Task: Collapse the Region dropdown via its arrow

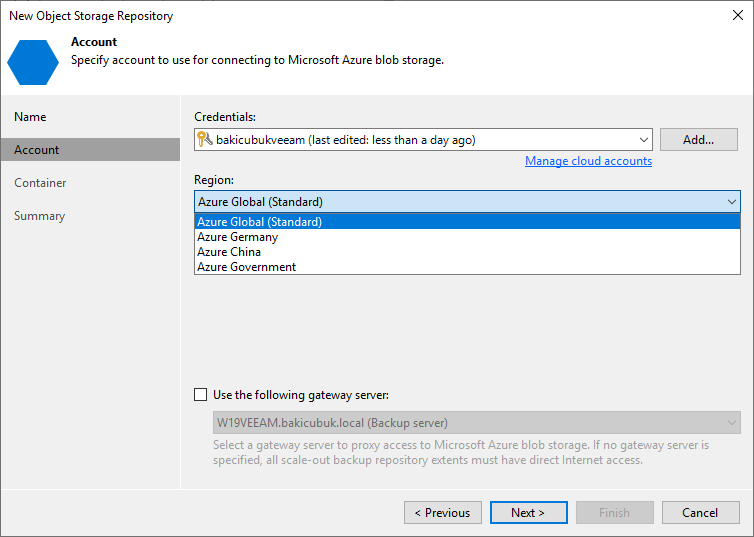Action: [731, 202]
